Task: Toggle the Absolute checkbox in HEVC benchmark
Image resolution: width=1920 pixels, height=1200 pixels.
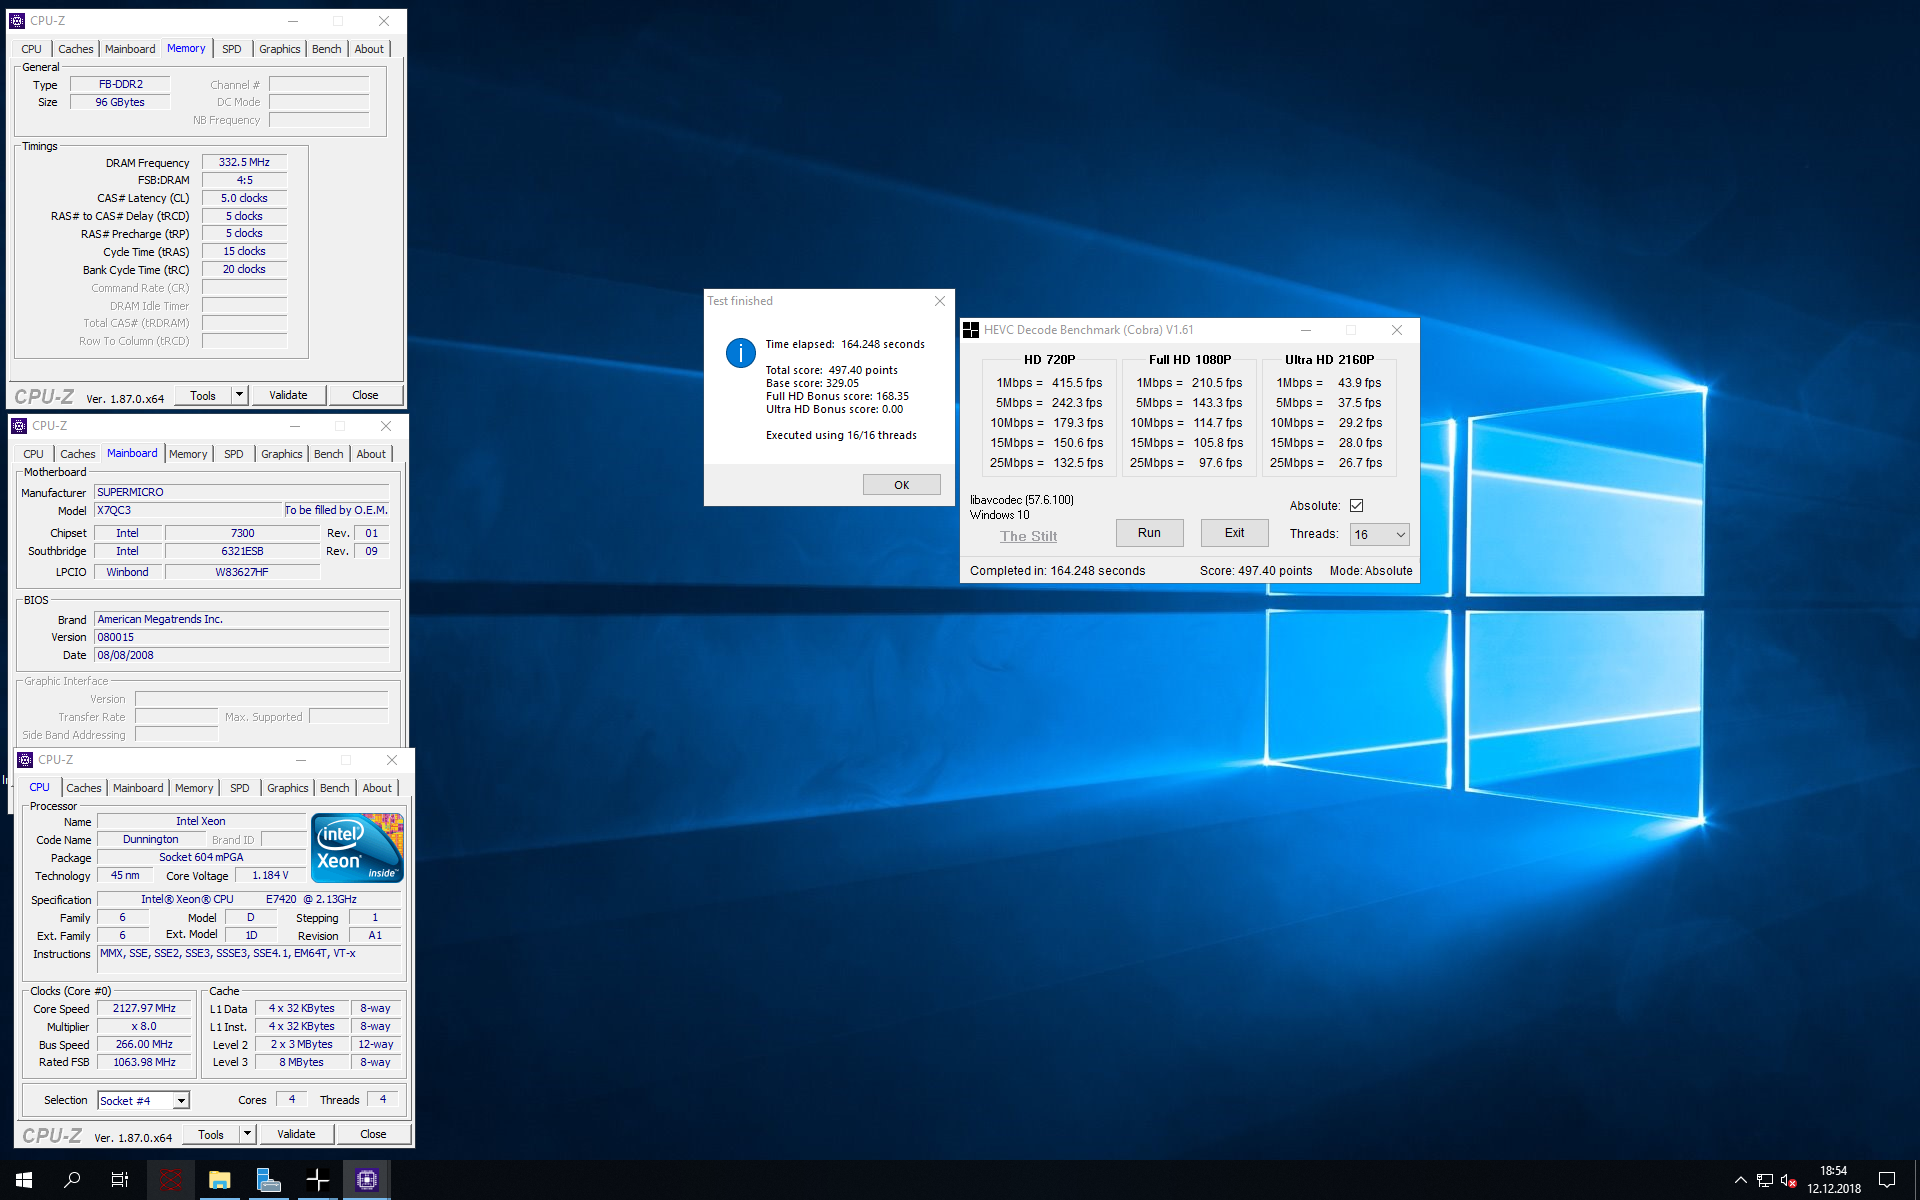Action: (1356, 506)
